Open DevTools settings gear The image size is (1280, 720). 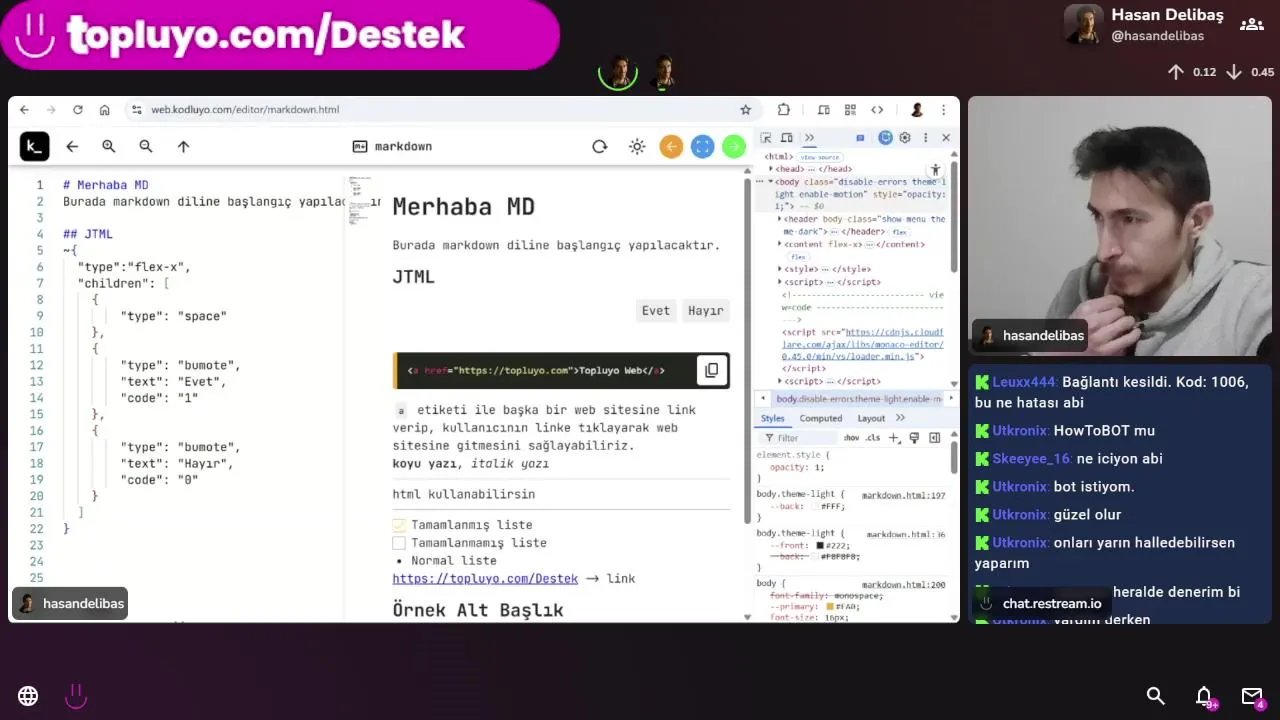point(905,138)
